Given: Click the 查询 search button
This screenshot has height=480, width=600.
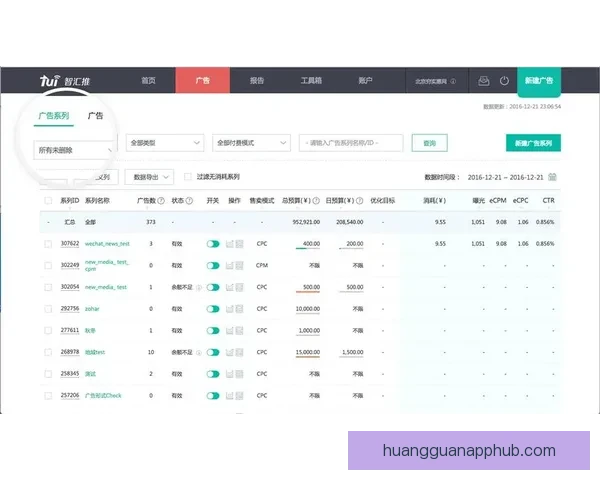Looking at the screenshot, I should point(430,143).
